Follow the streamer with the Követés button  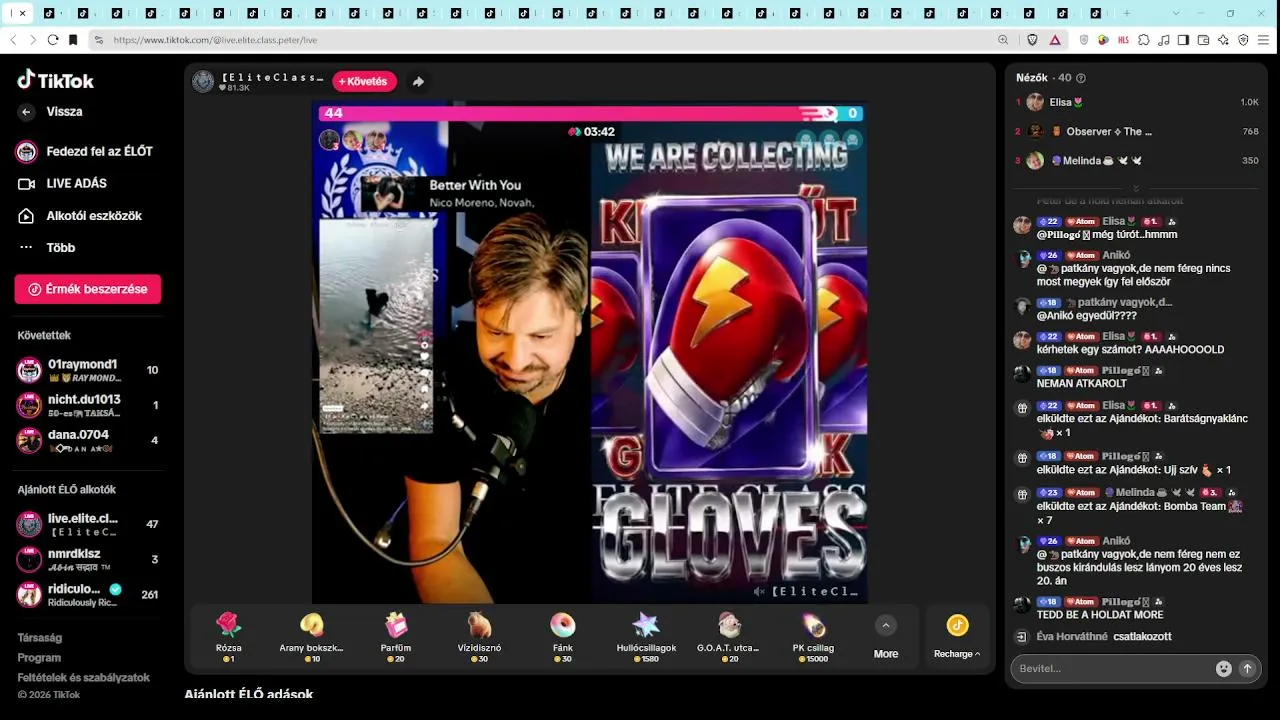(x=365, y=82)
